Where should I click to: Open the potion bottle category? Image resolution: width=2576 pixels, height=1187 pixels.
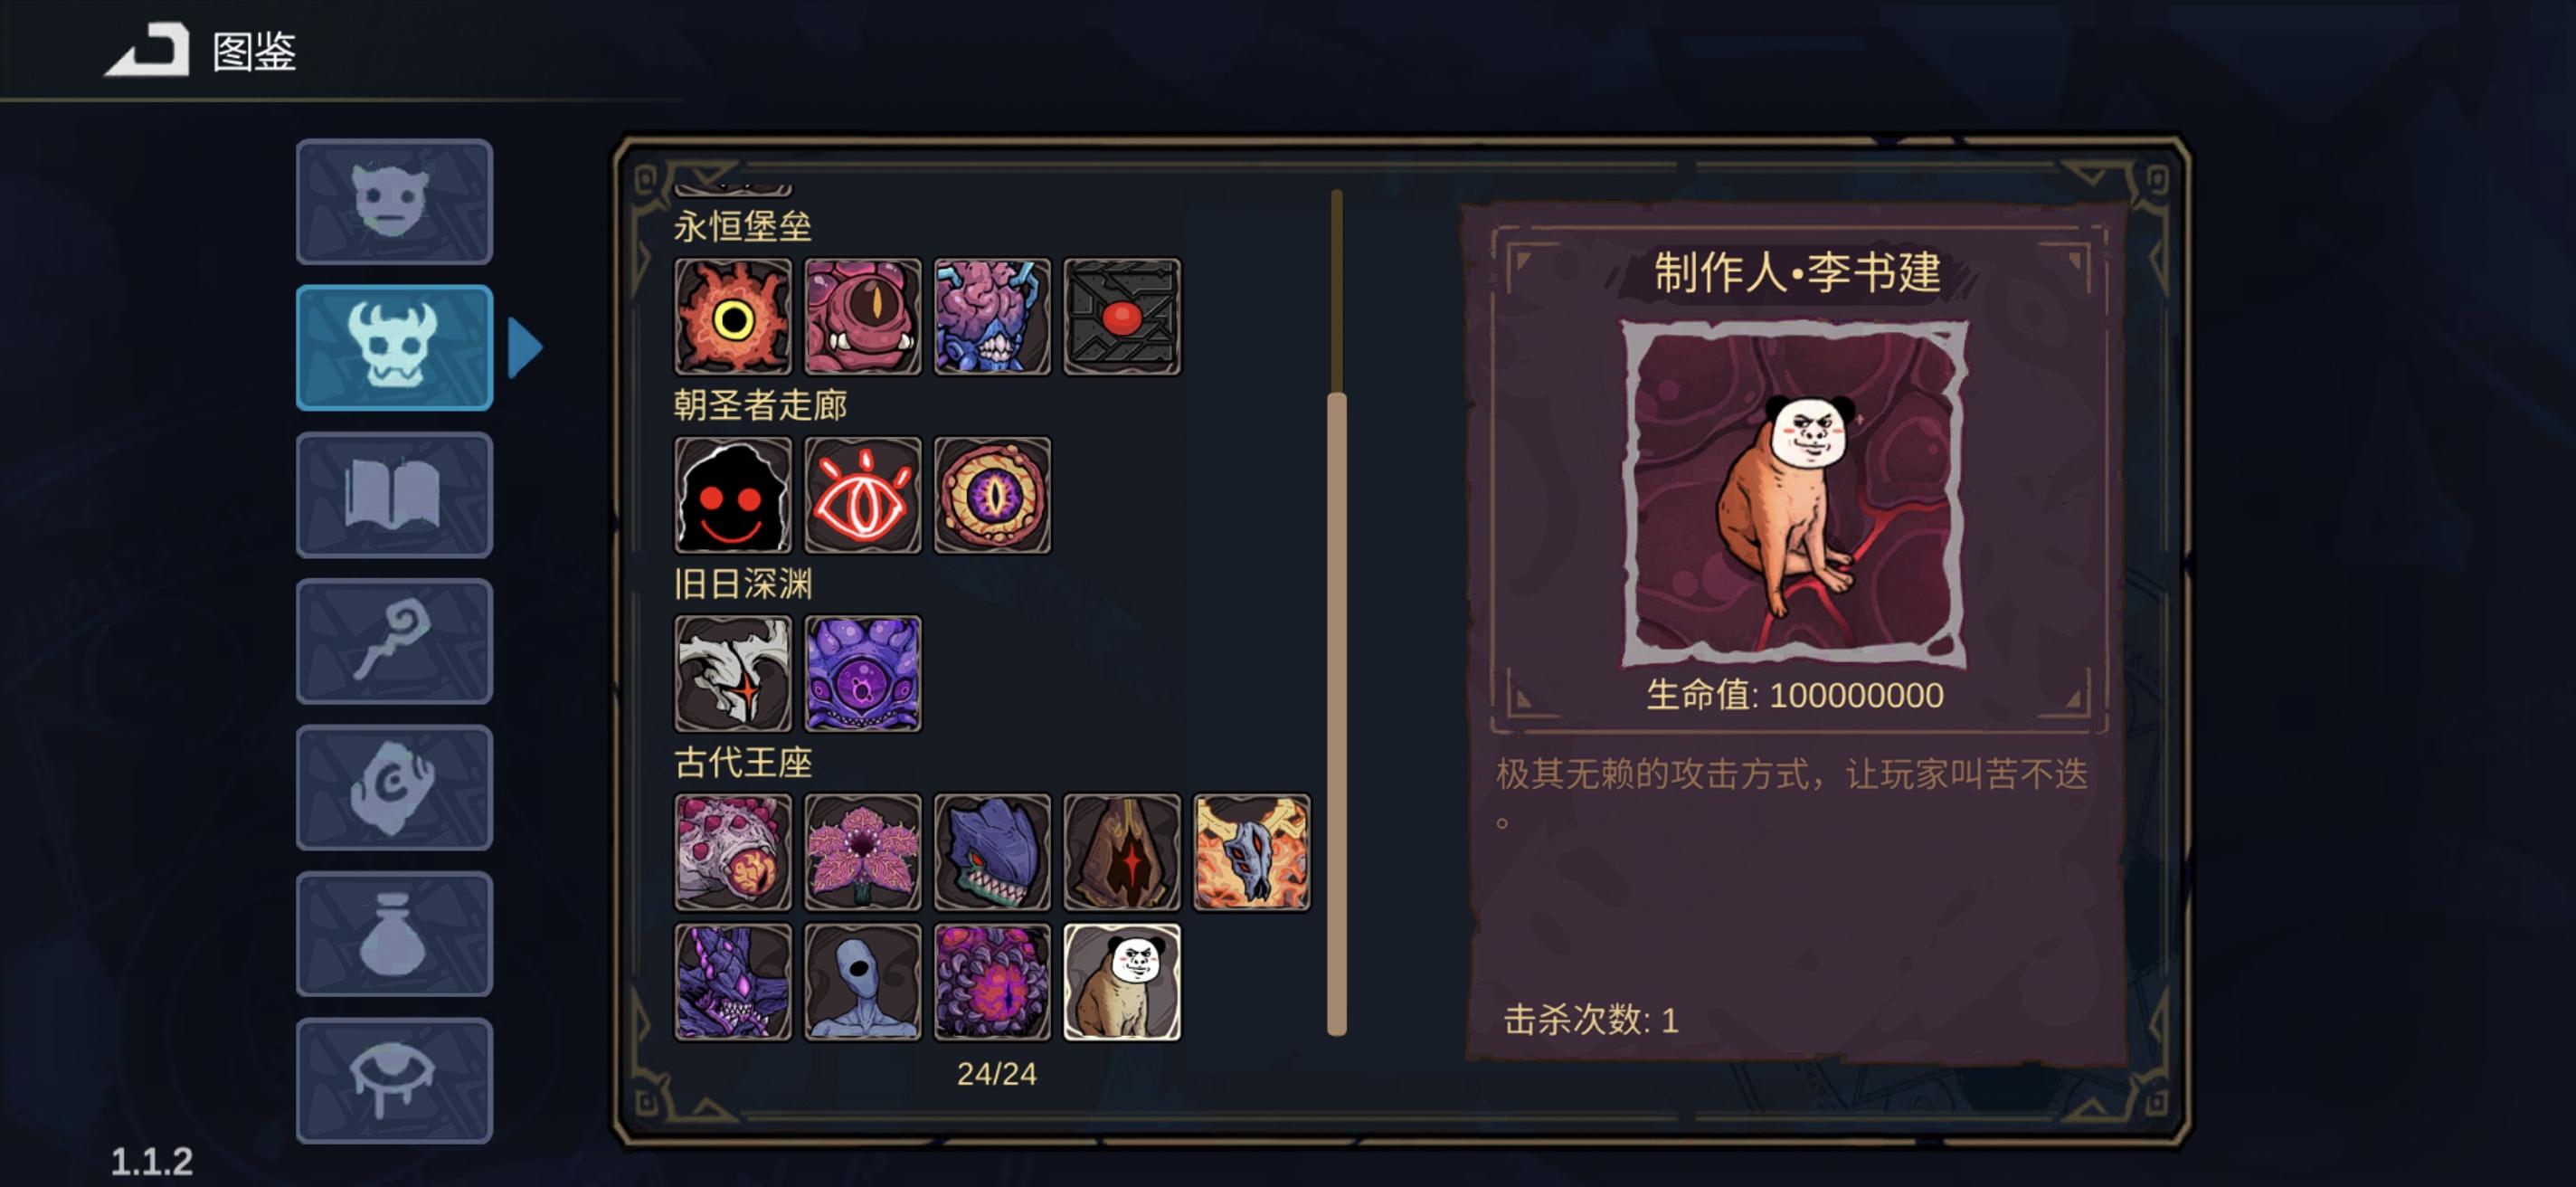tap(394, 934)
